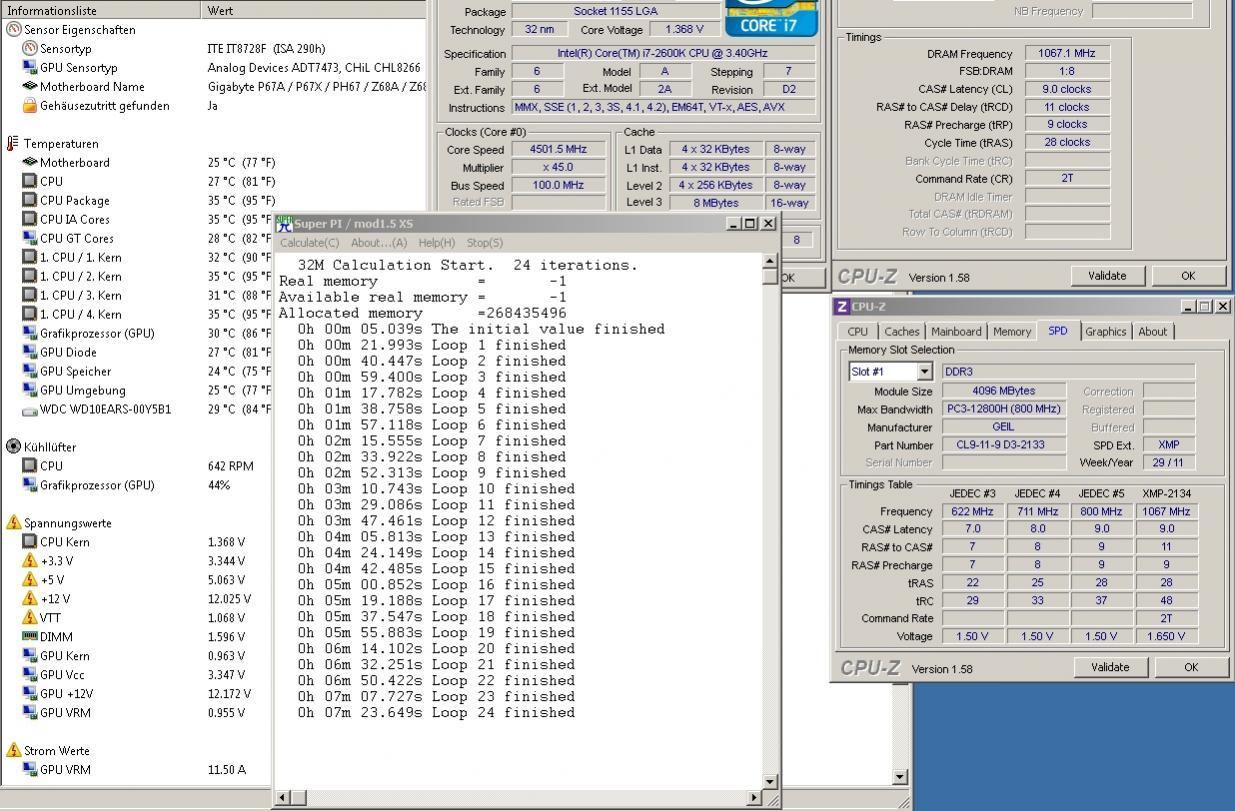Select the SPD tab in CPU-Z
This screenshot has height=811, width=1235.
1058,331
